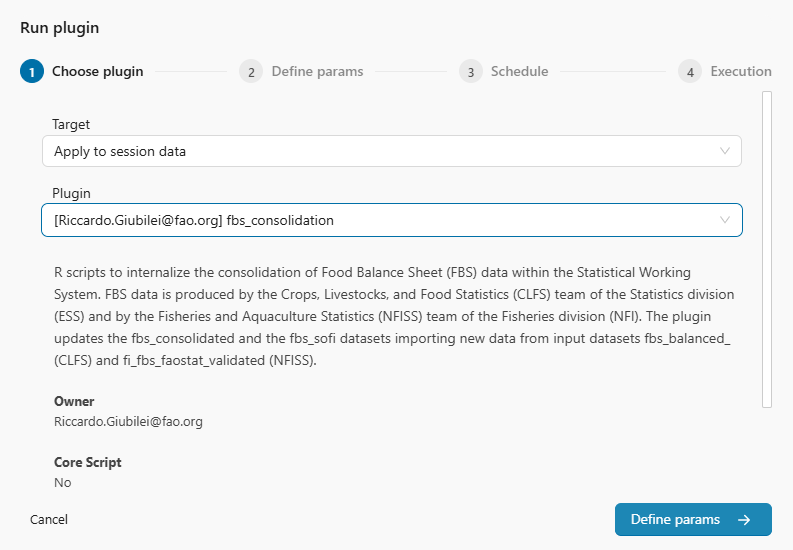Click the 'Run plugin' dialog title

[59, 28]
